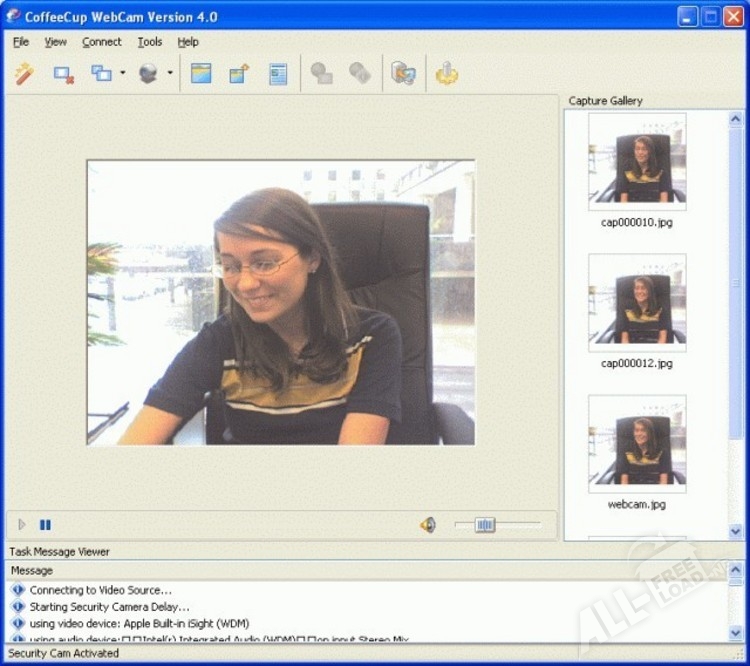This screenshot has width=750, height=666.
Task: Click the Capture Gallery scroll down arrow
Action: pyautogui.click(x=736, y=532)
